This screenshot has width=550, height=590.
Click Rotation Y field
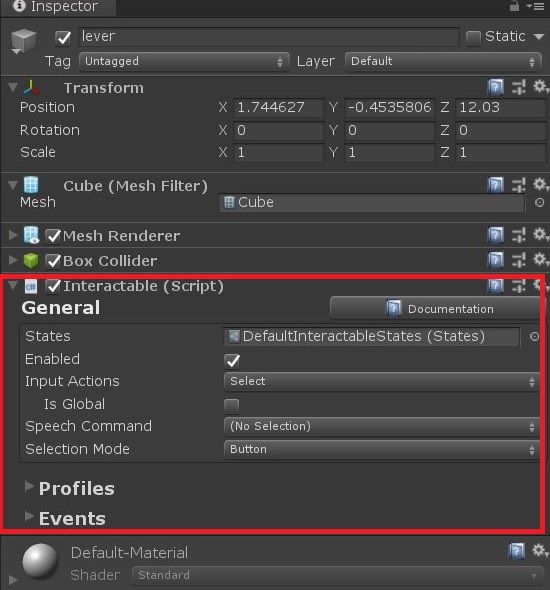point(390,131)
